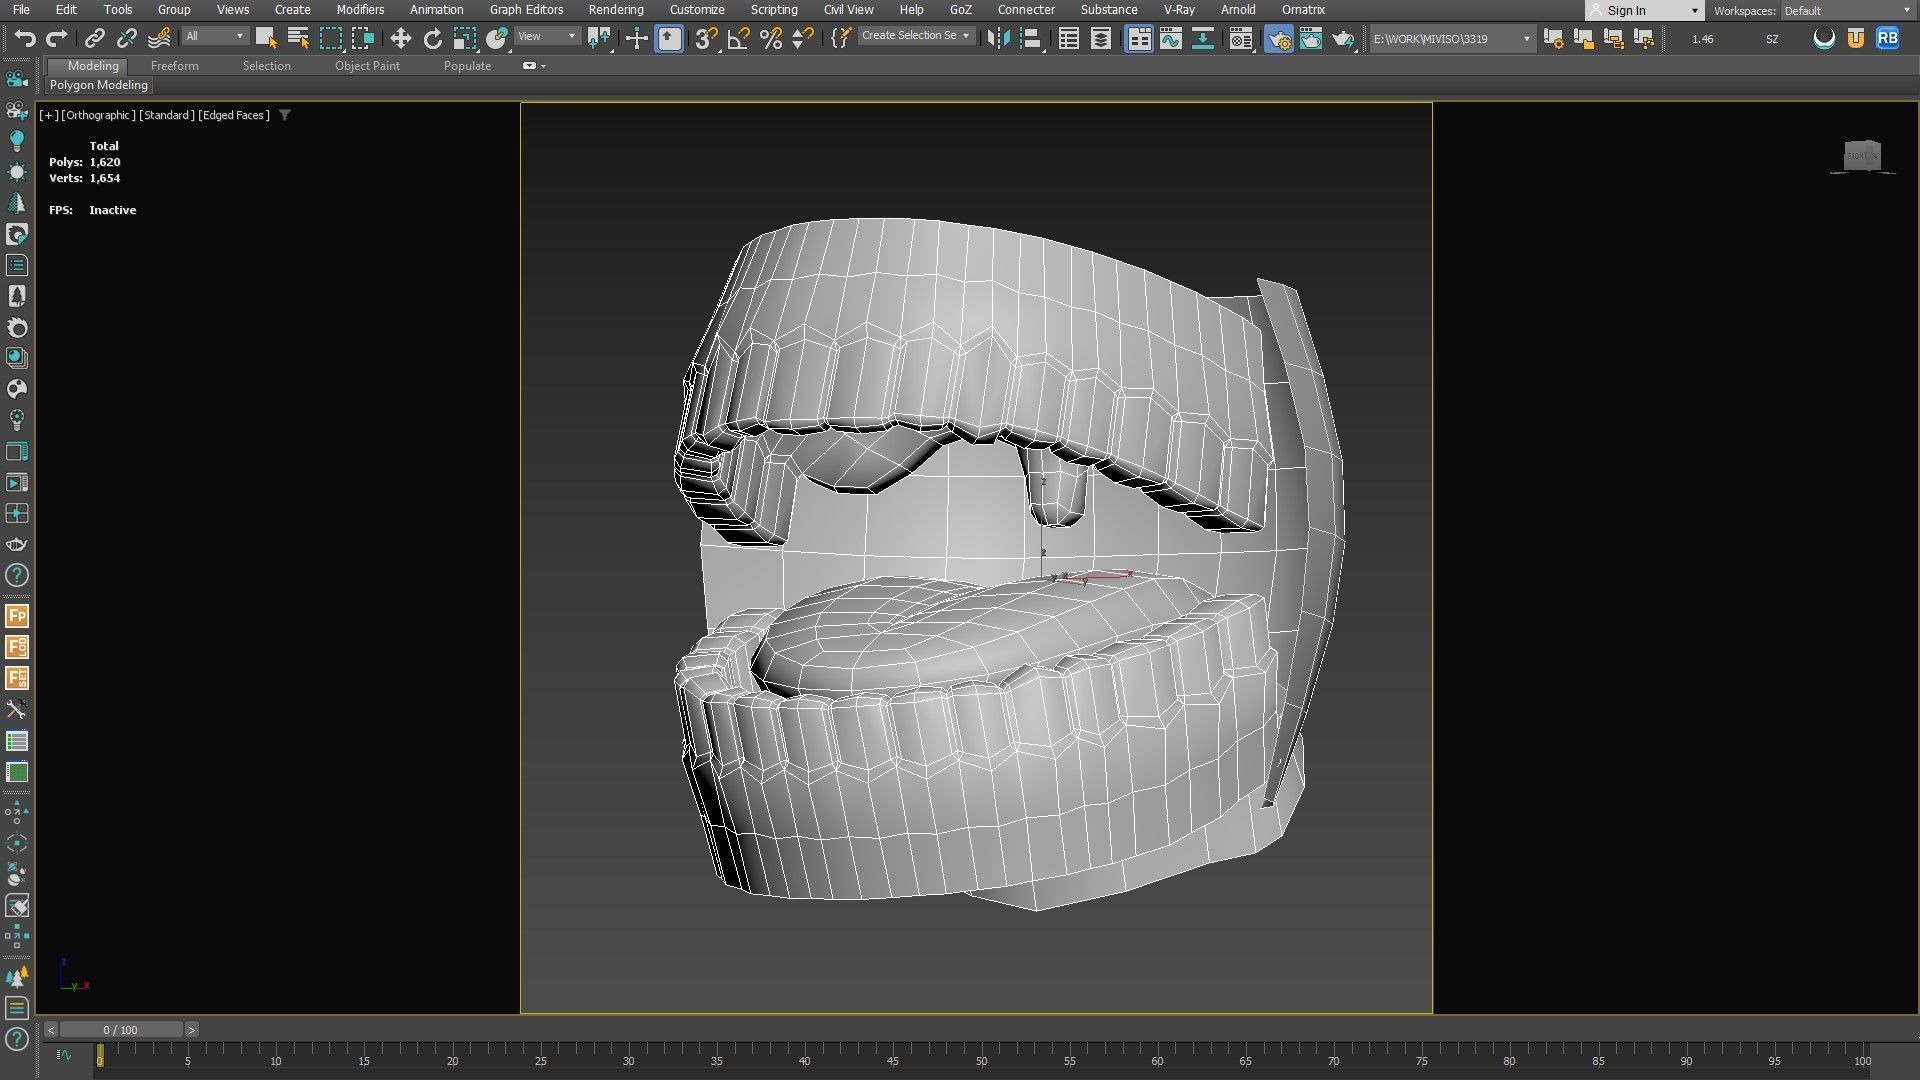Toggle the Scene Explorer
1920x1080 pixels.
coord(1068,39)
